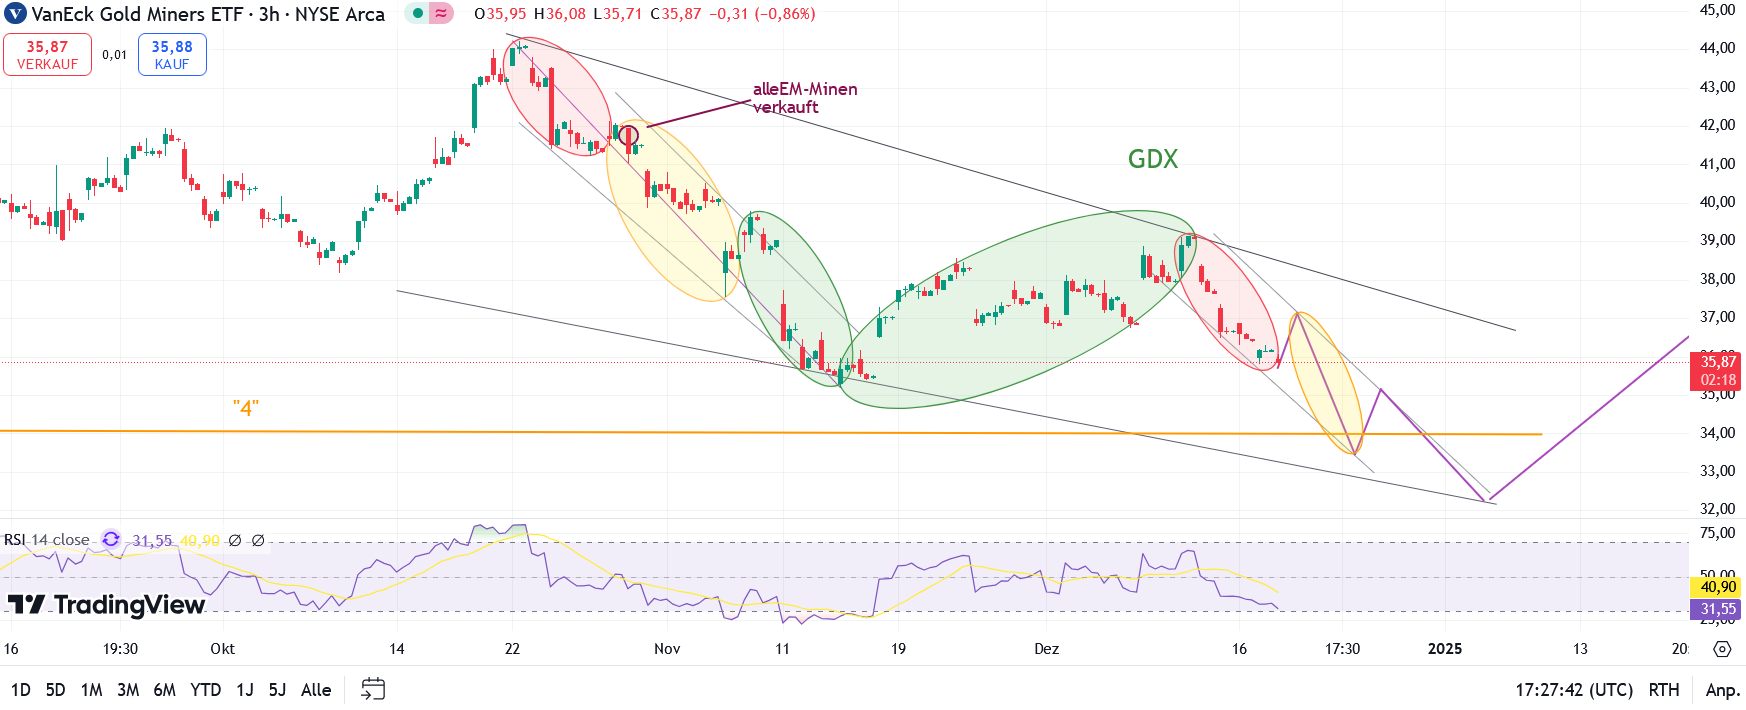Screen dimensions: 1746x710
Task: Select the 1D time range
Action: click(x=21, y=690)
